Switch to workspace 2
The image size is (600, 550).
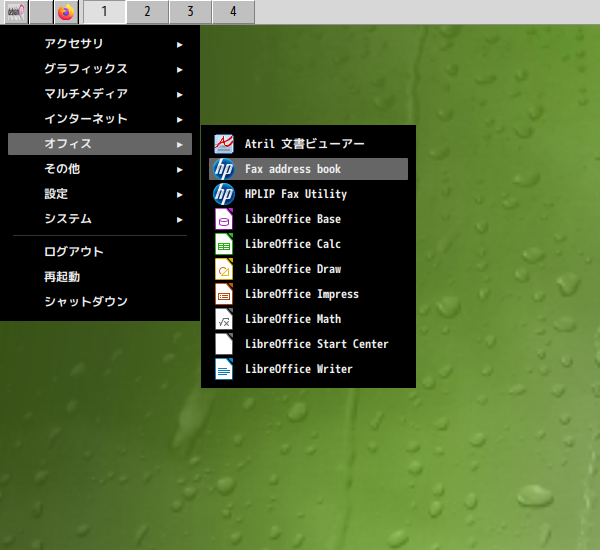pyautogui.click(x=147, y=12)
